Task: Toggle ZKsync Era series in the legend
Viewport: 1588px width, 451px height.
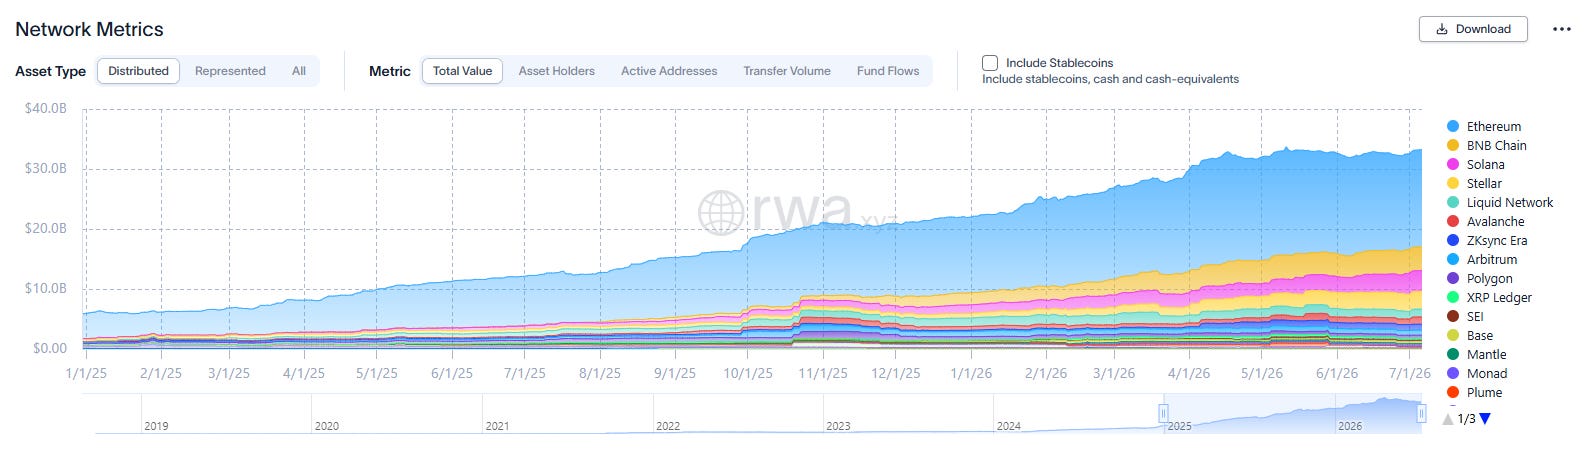Action: 1487,240
